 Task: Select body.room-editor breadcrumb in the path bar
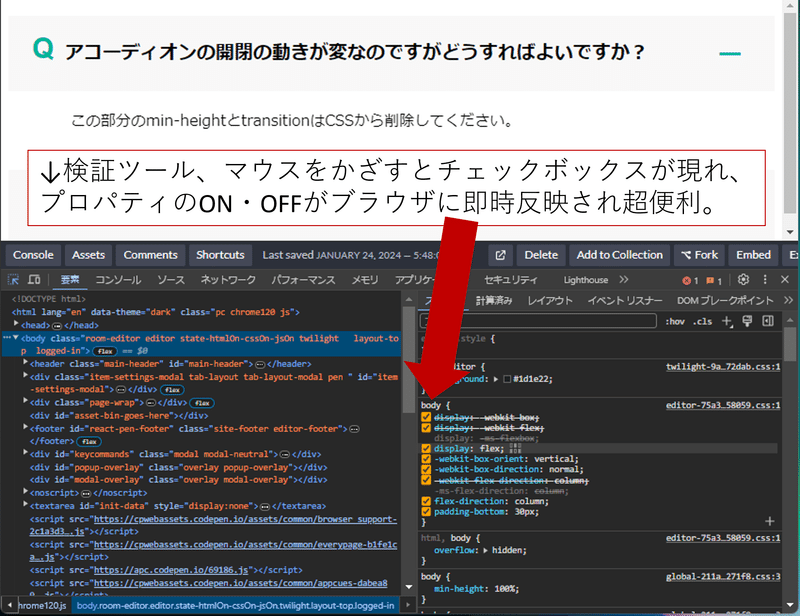click(235, 605)
